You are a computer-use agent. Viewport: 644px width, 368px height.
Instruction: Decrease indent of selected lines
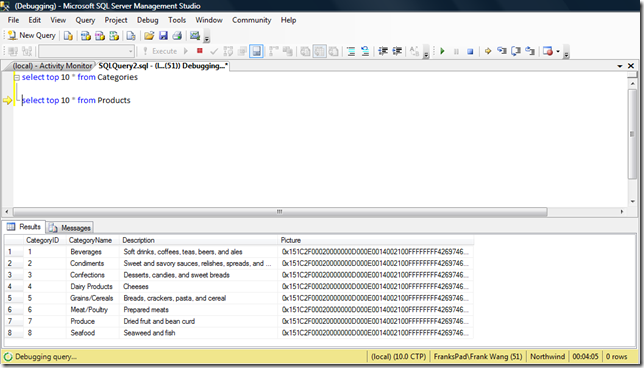(x=383, y=51)
